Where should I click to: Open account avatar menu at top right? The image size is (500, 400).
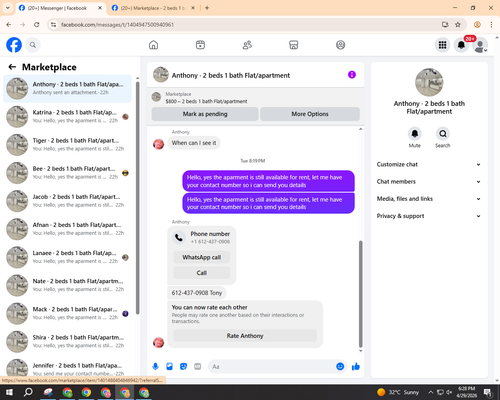tap(480, 45)
